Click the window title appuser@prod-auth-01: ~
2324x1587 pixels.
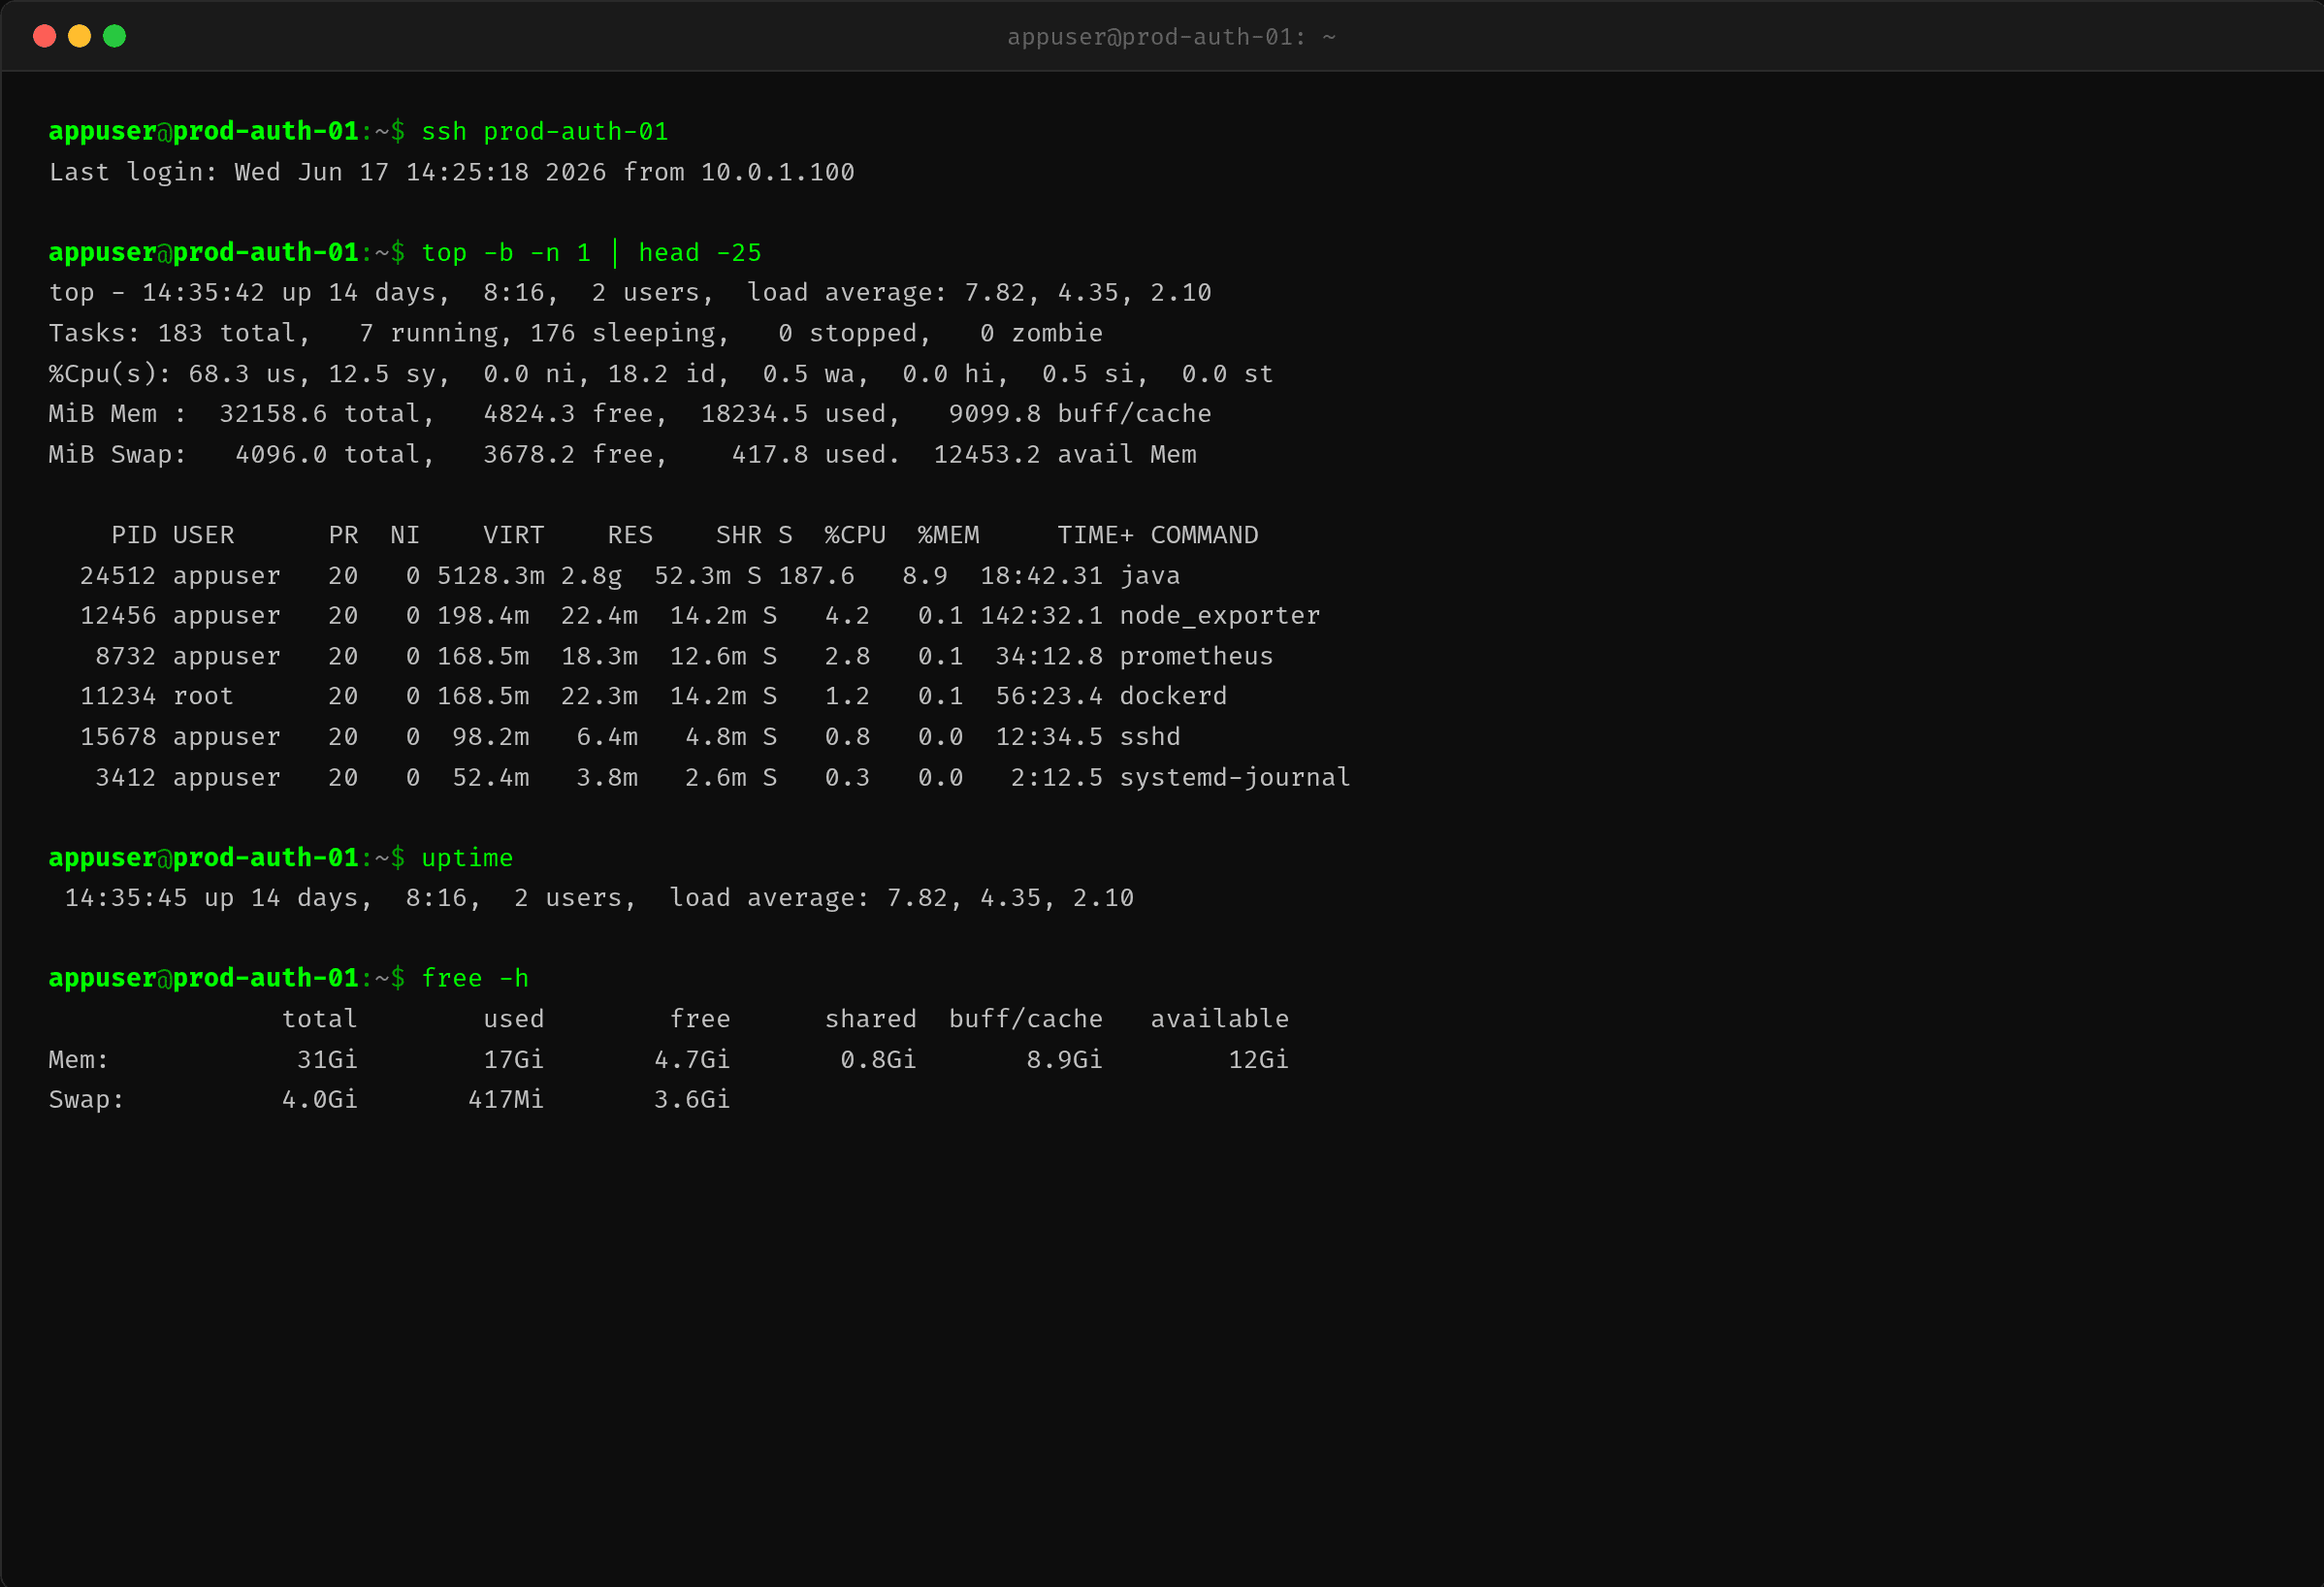(1171, 37)
